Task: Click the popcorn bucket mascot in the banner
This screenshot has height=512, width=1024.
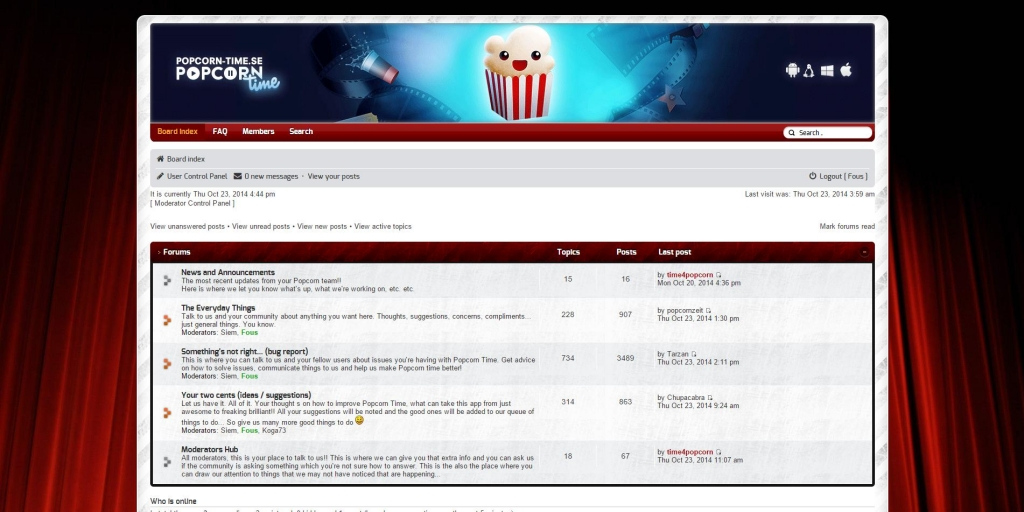Action: coord(519,72)
